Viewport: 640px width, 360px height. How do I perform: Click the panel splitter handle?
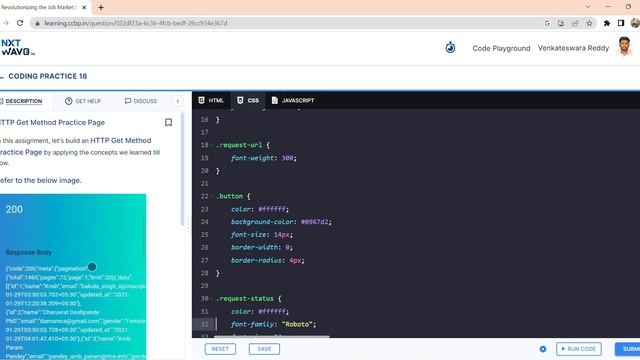coord(188,225)
